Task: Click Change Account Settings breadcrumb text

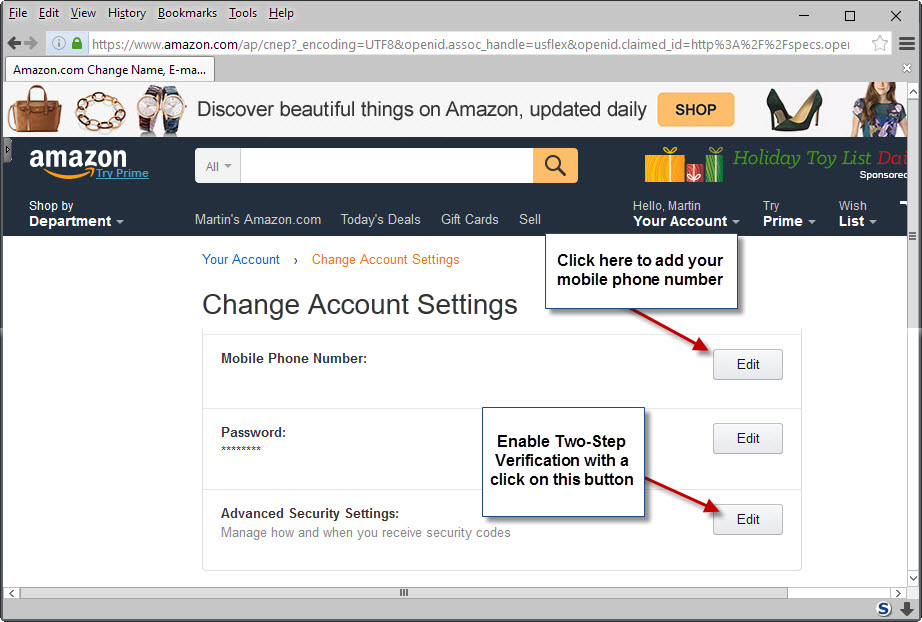Action: coord(385,259)
